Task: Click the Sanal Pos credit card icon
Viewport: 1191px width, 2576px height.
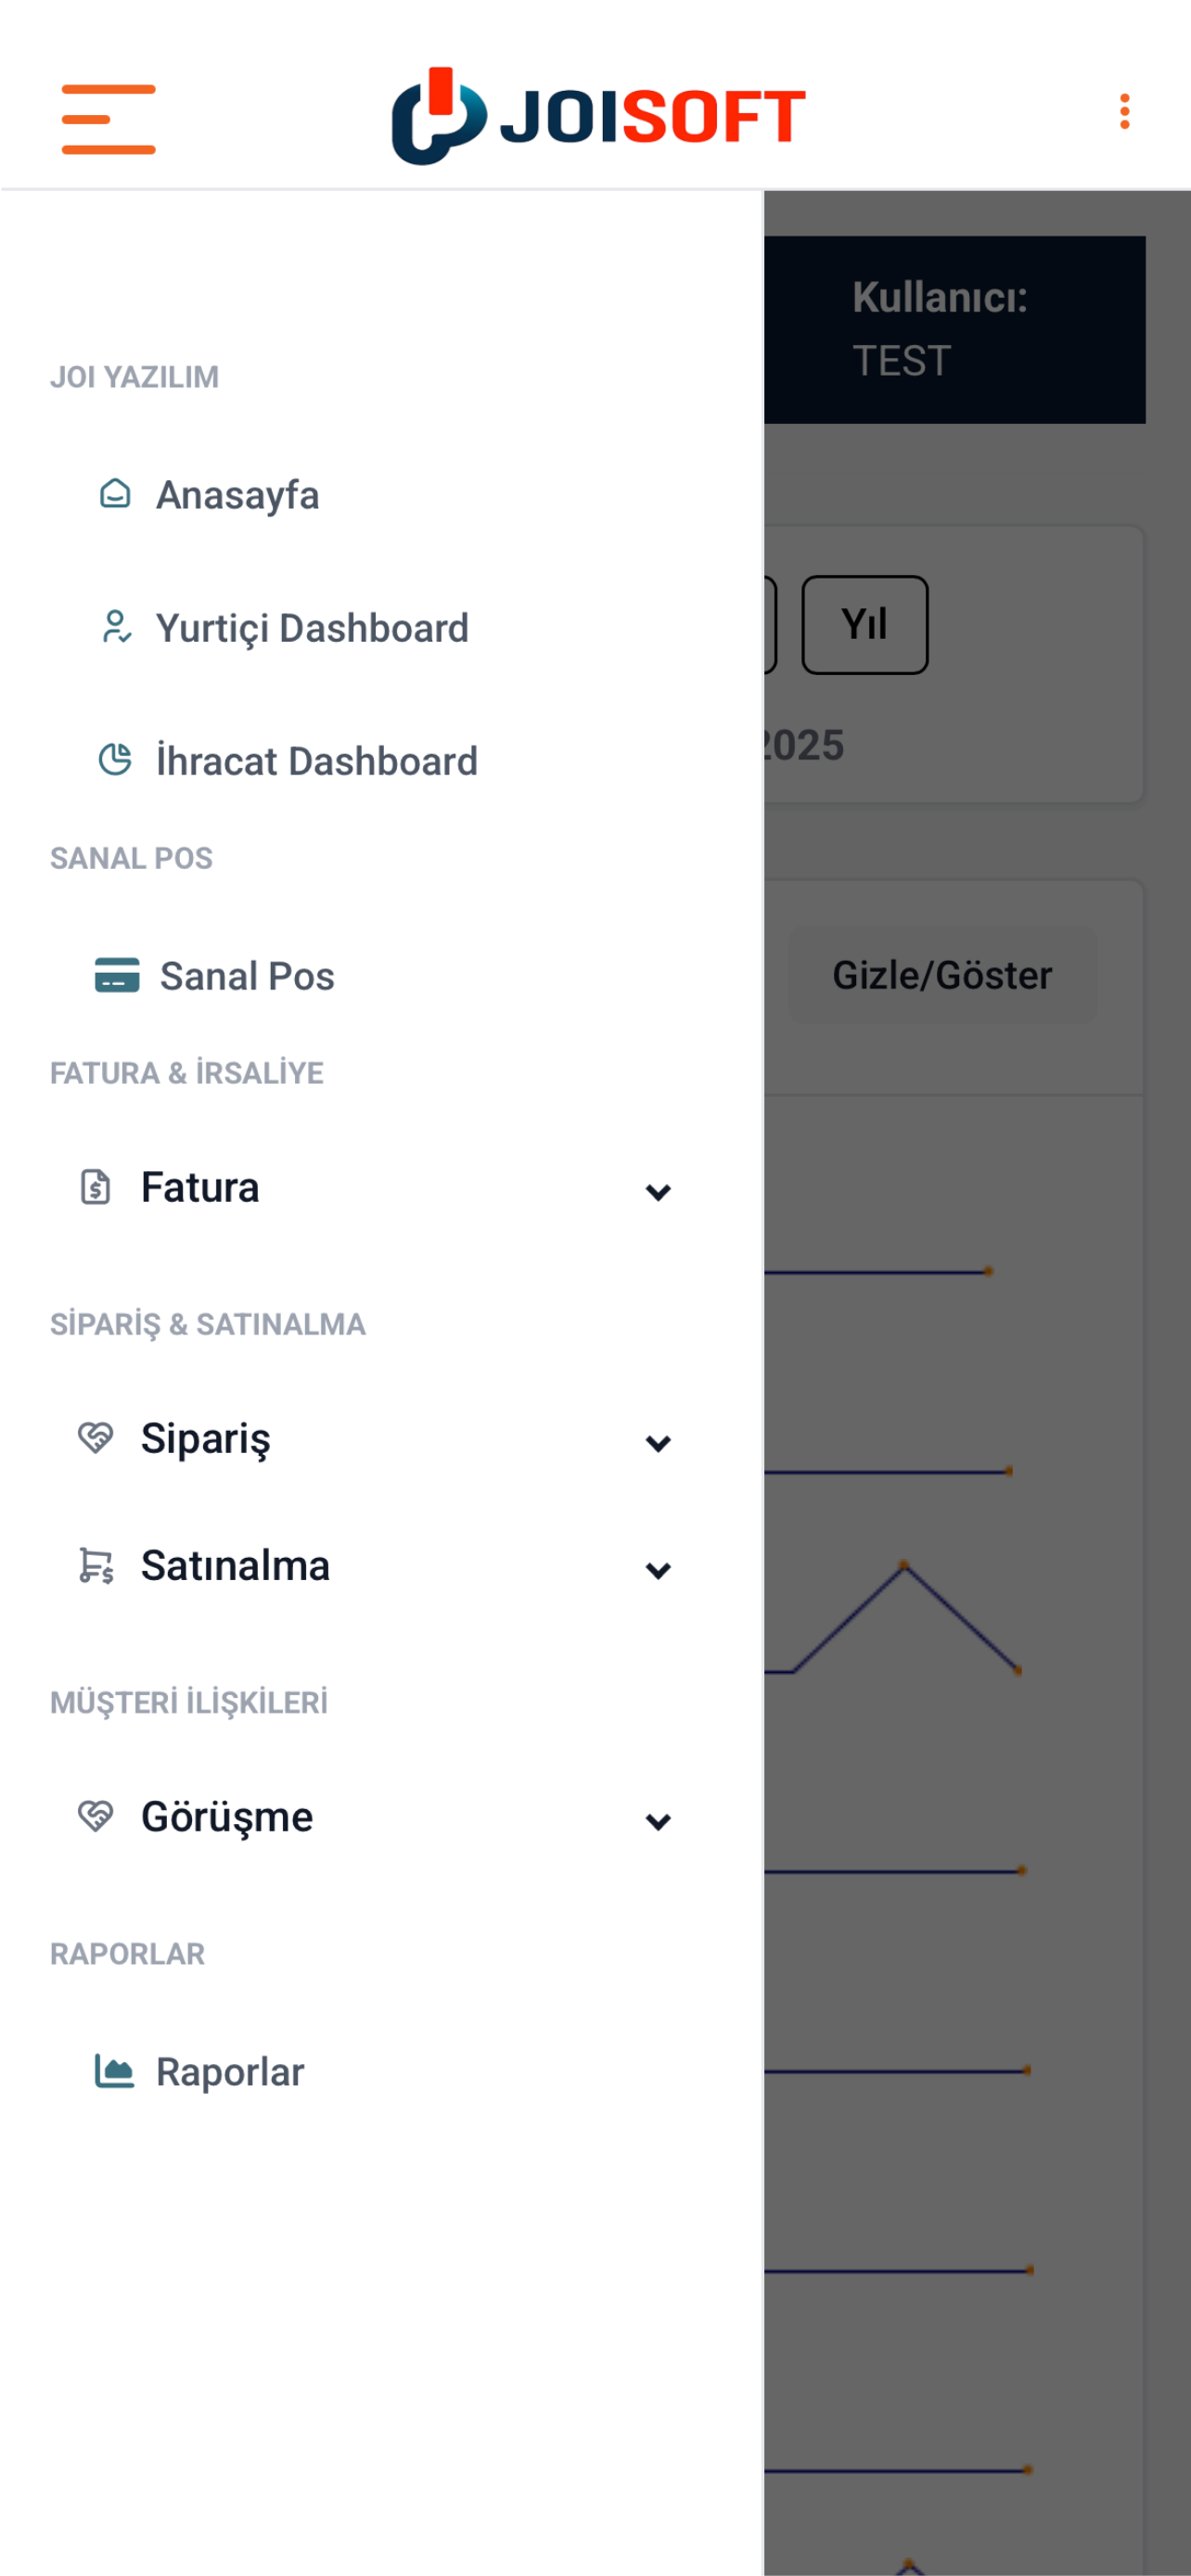Action: pyautogui.click(x=117, y=975)
